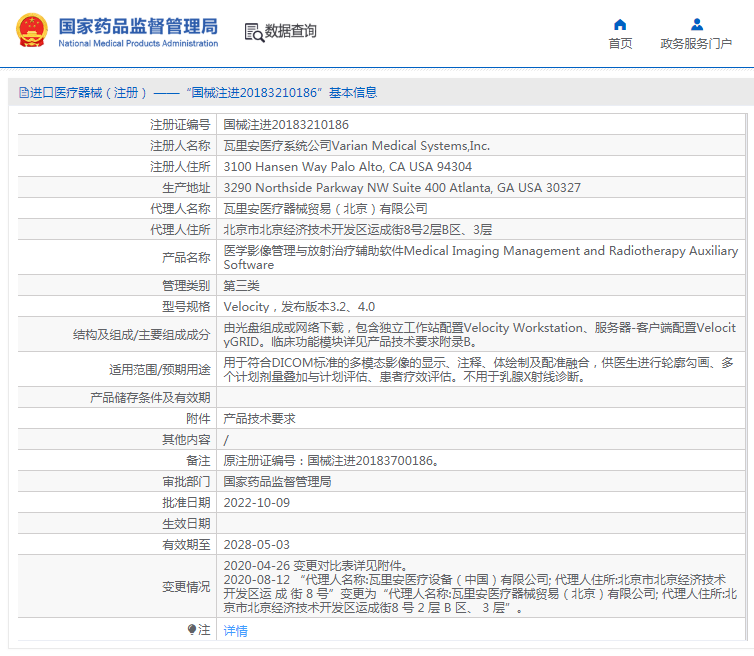This screenshot has height=656, width=754.
Task: Click 国家药品监督管理局 in 审批部门 row
Action: (x=277, y=481)
